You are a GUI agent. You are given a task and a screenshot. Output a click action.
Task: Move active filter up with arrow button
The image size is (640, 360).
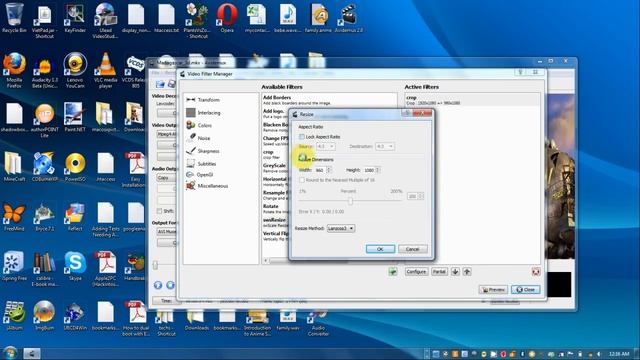point(467,271)
